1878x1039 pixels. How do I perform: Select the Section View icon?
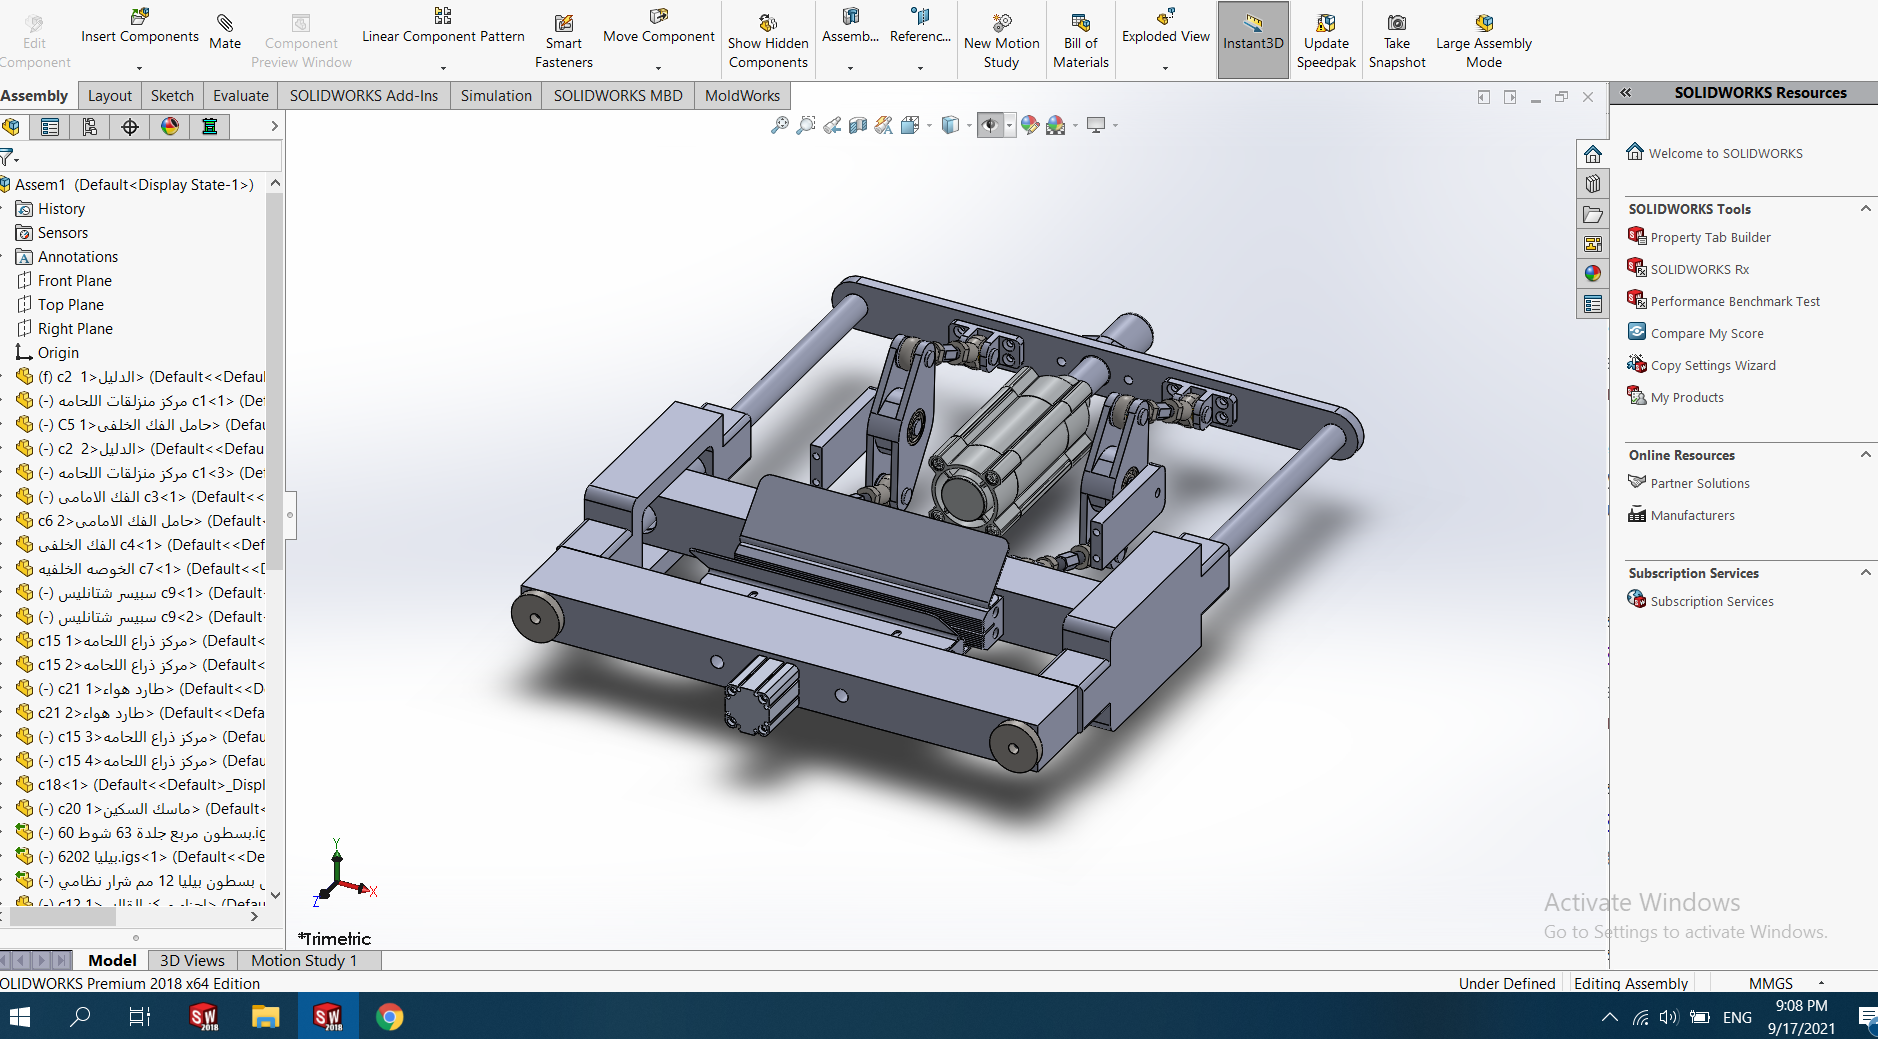click(x=858, y=126)
